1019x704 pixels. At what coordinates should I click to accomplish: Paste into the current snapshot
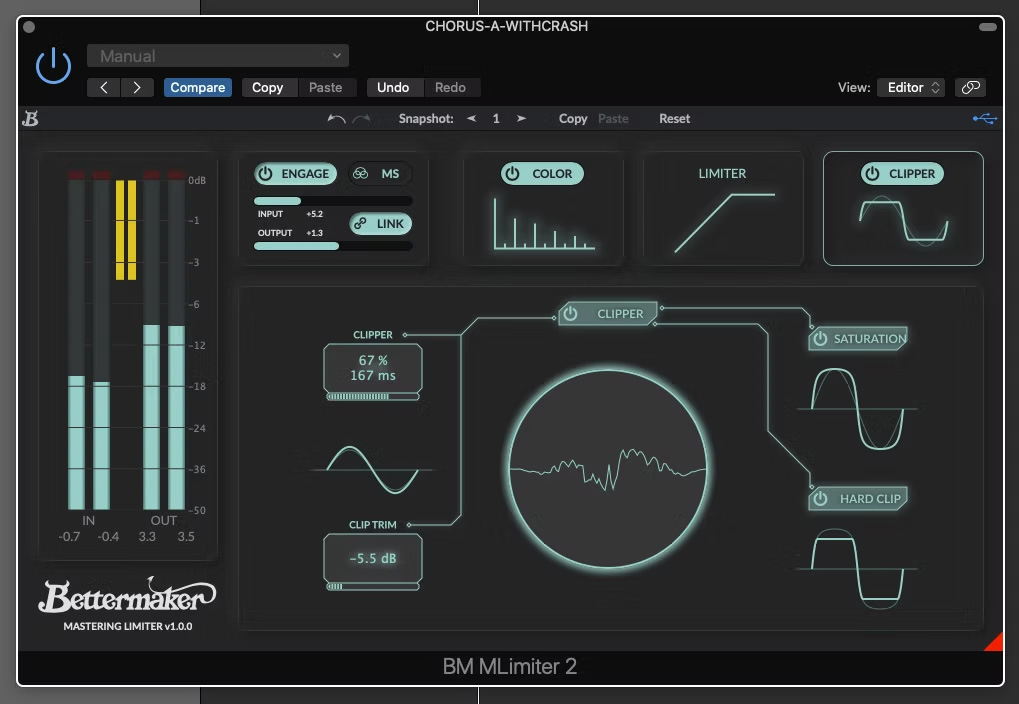[x=613, y=118]
